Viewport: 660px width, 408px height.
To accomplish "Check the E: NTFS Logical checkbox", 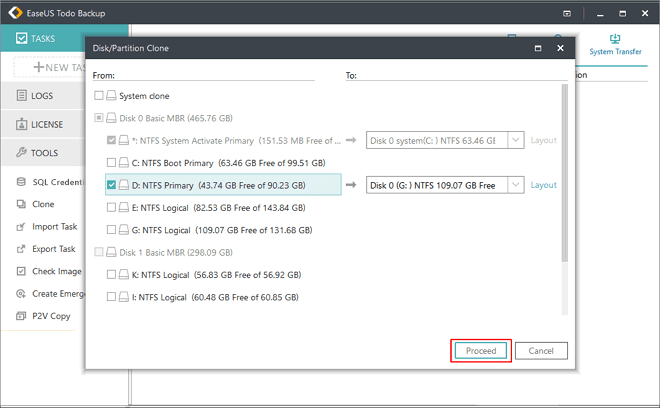I will (111, 207).
